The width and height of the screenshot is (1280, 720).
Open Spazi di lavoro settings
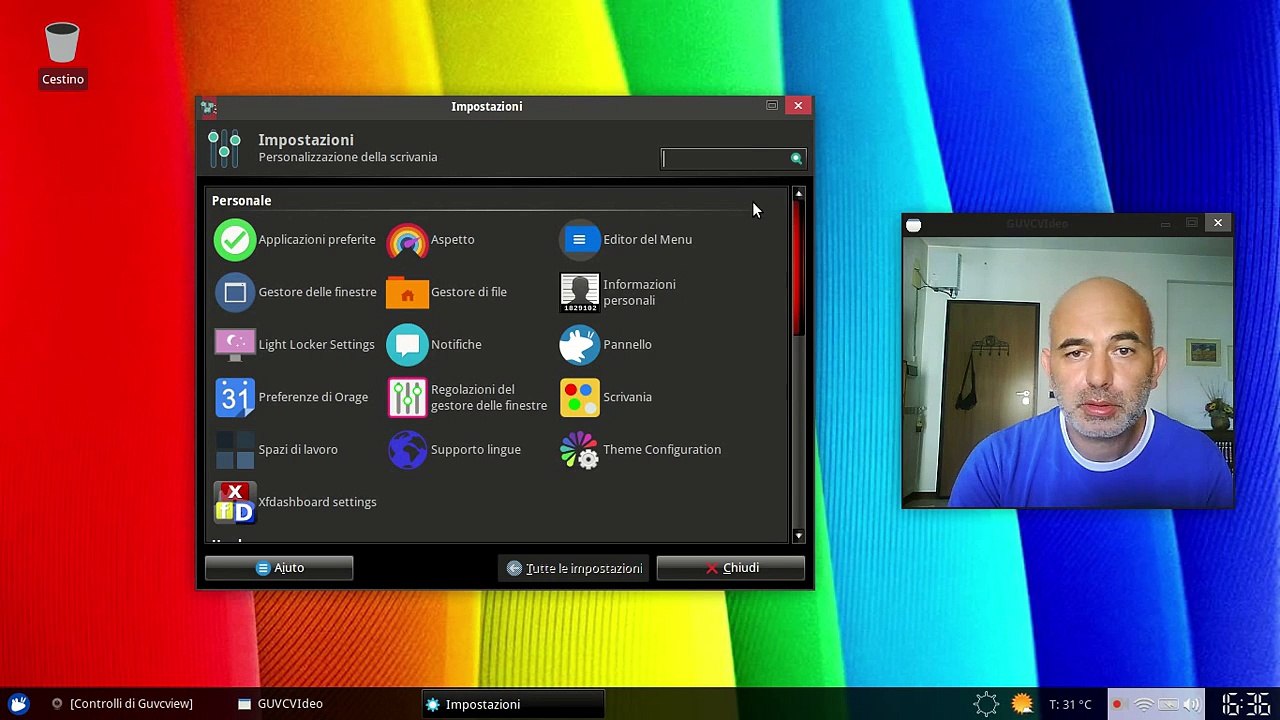[276, 450]
